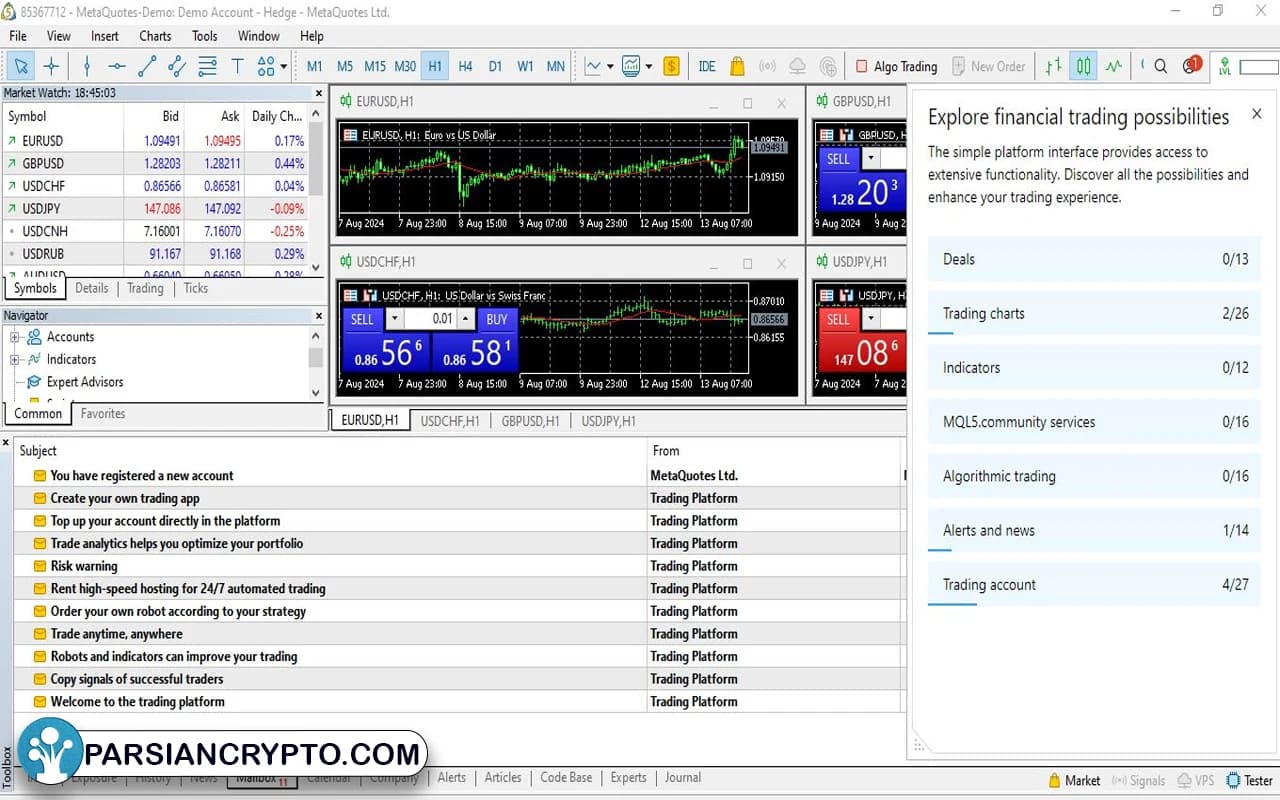Close the Market Watch panel
Screen dimensions: 1280x800
point(318,93)
